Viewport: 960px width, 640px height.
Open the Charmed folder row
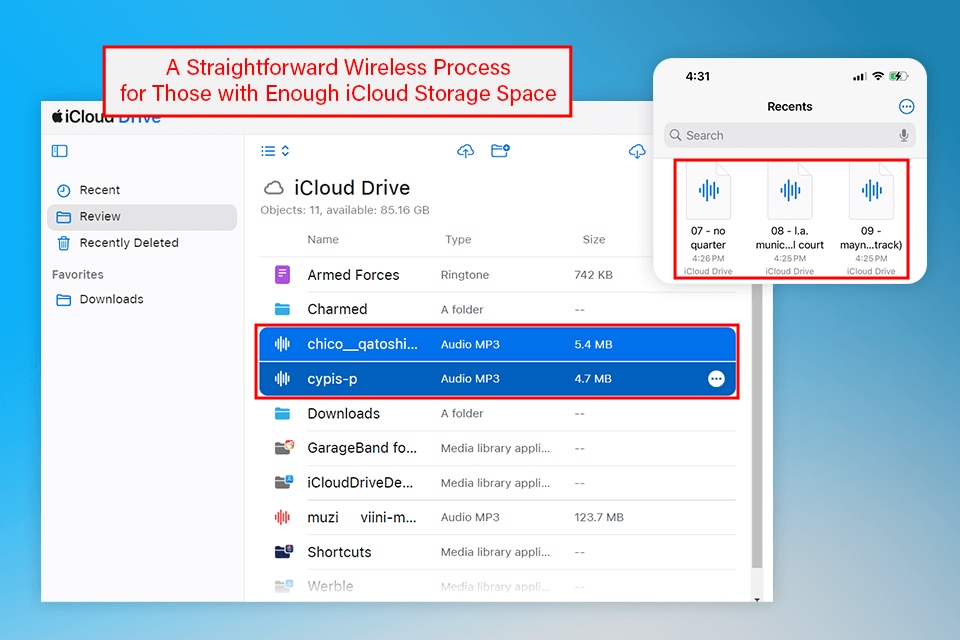click(x=497, y=309)
